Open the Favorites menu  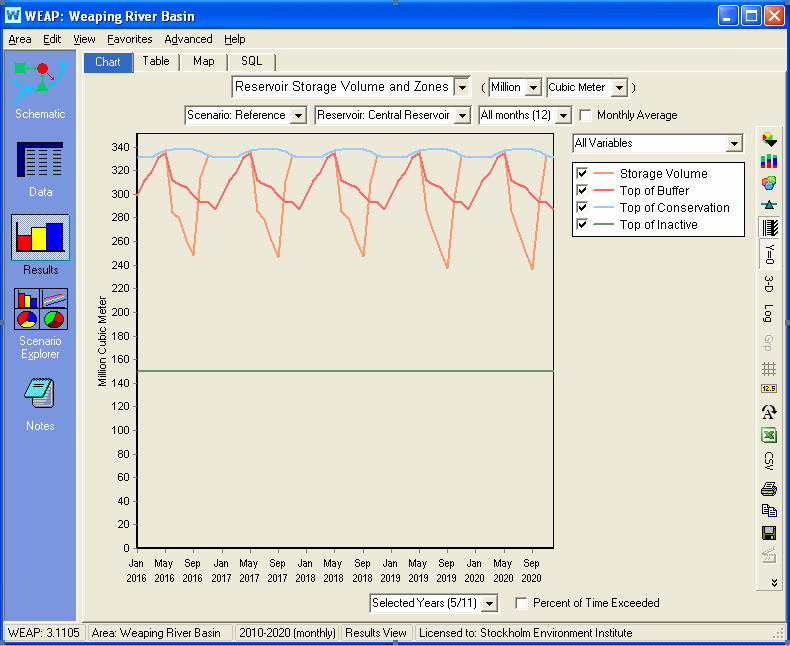[x=130, y=39]
